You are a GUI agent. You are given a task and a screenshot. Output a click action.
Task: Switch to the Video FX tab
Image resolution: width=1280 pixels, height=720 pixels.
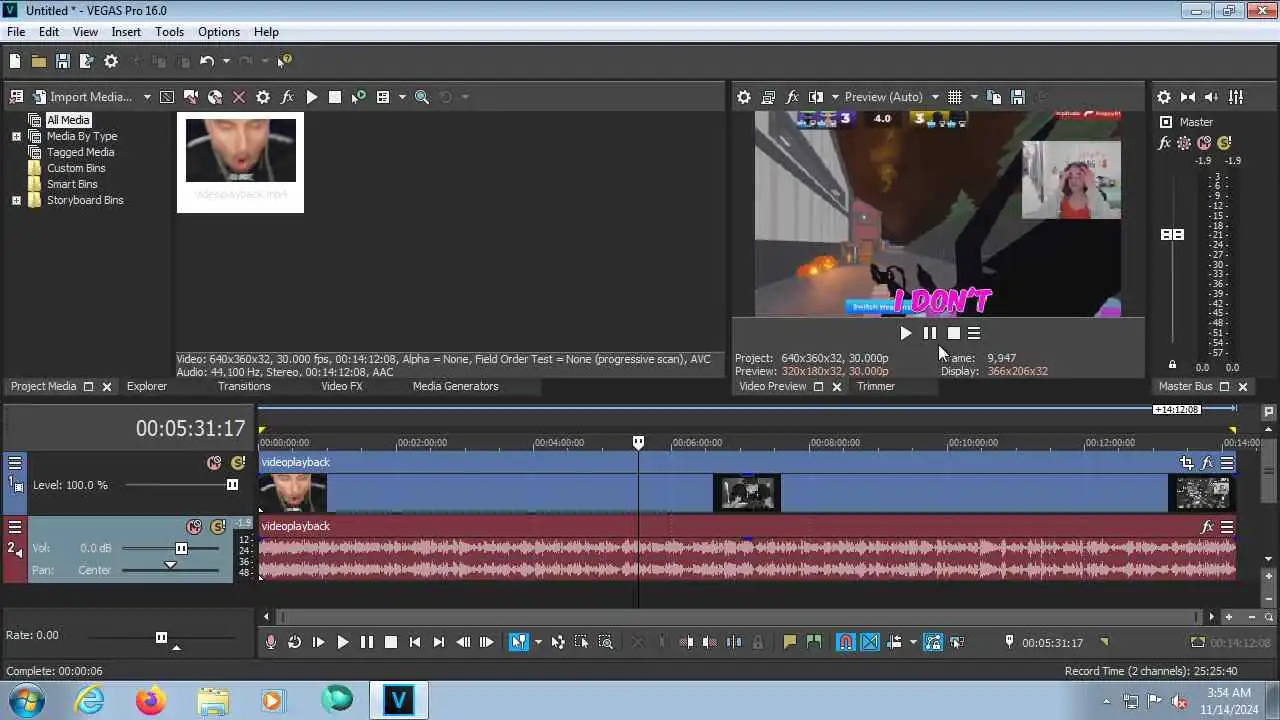coord(342,386)
